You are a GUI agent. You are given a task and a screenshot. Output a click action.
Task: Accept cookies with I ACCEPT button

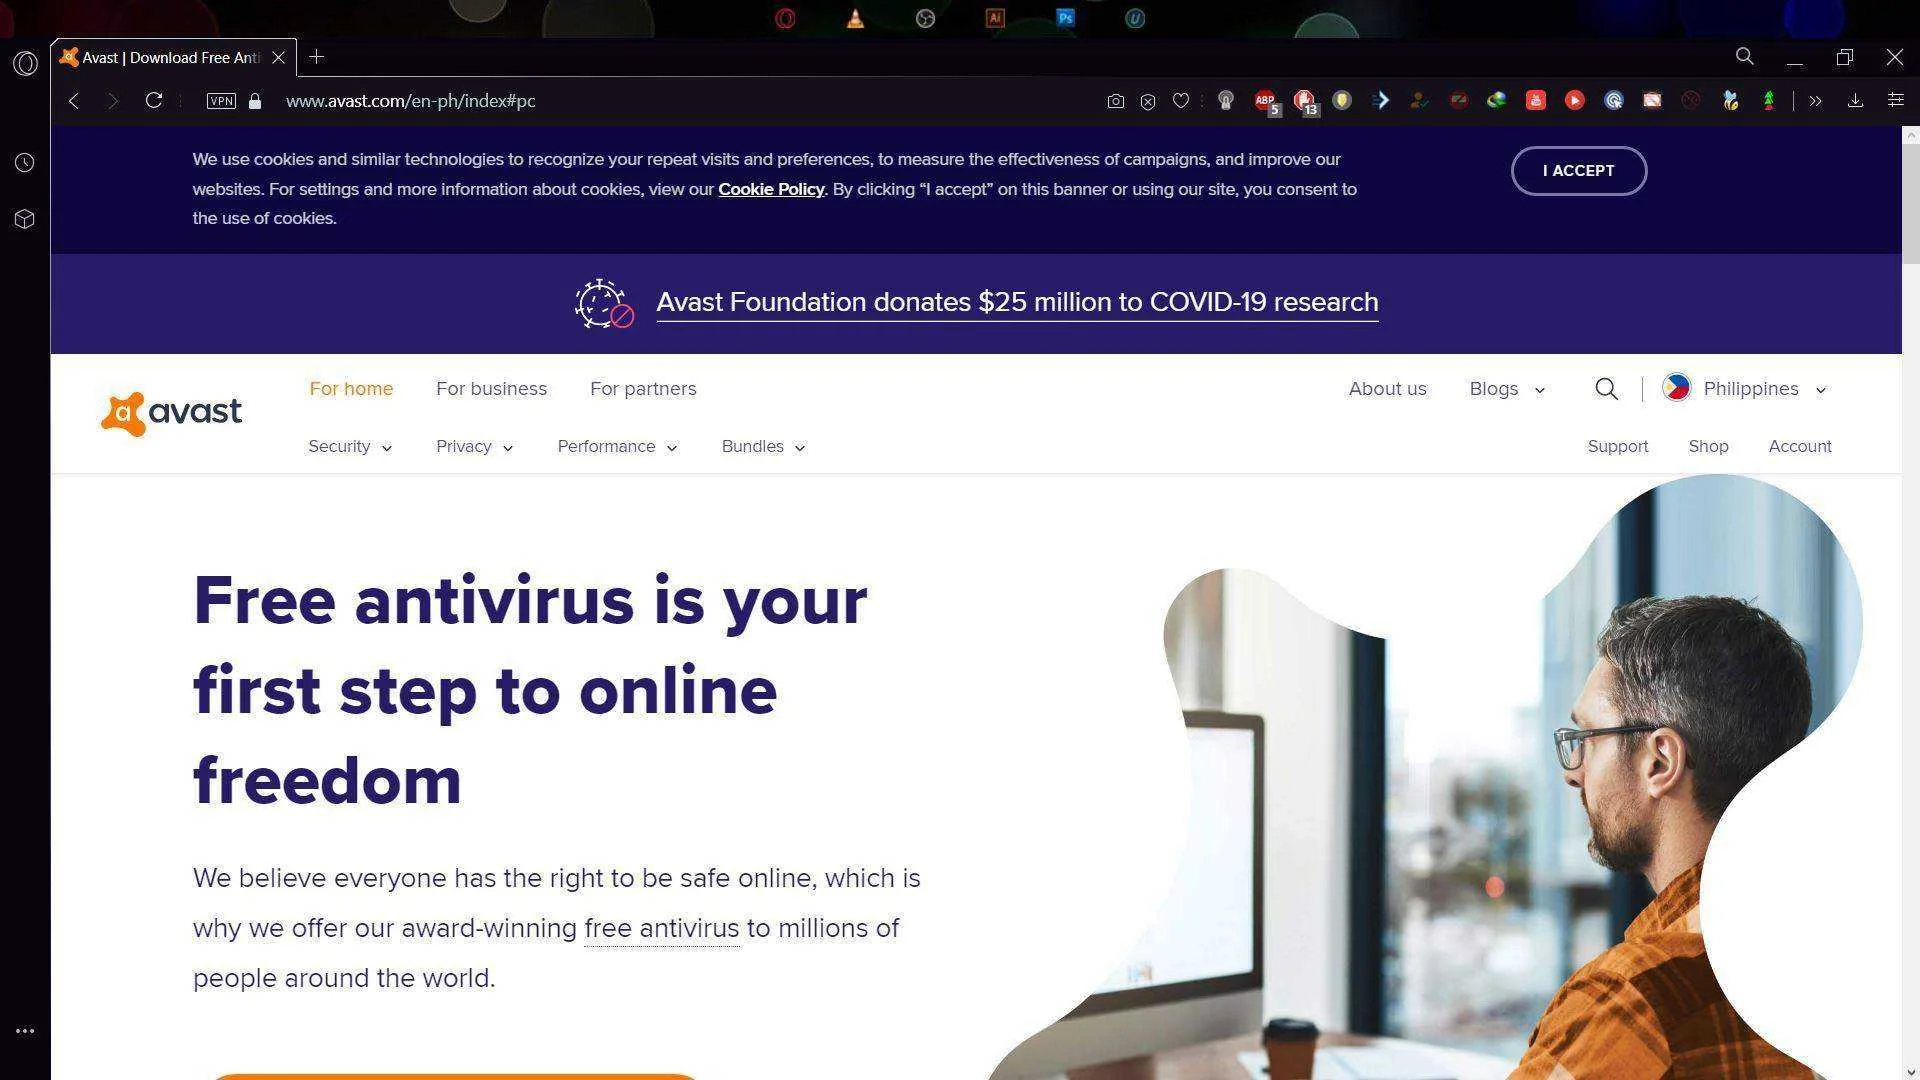[x=1579, y=171]
